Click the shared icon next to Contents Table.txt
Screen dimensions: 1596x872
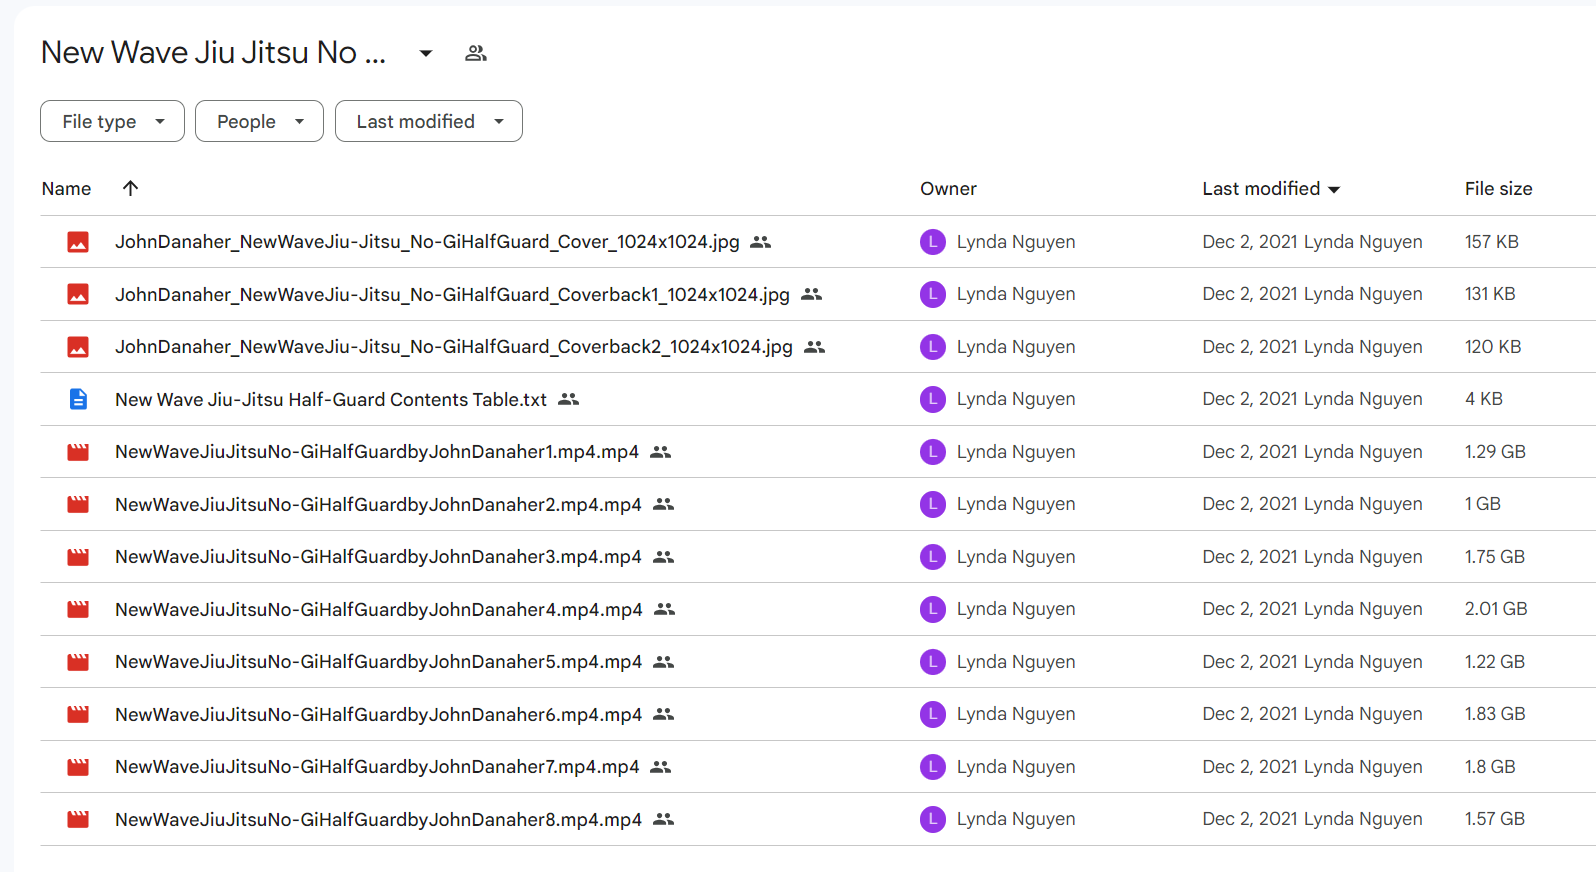point(569,399)
